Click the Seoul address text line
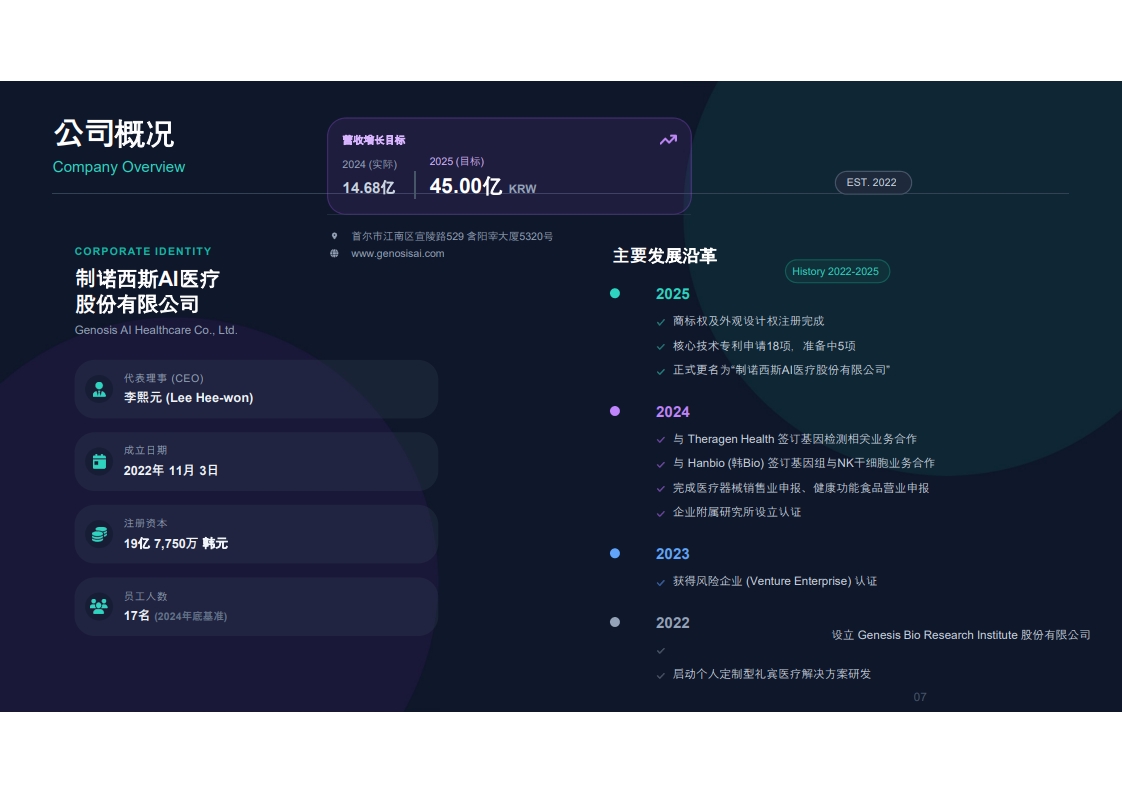The image size is (1122, 793). pyautogui.click(x=452, y=236)
